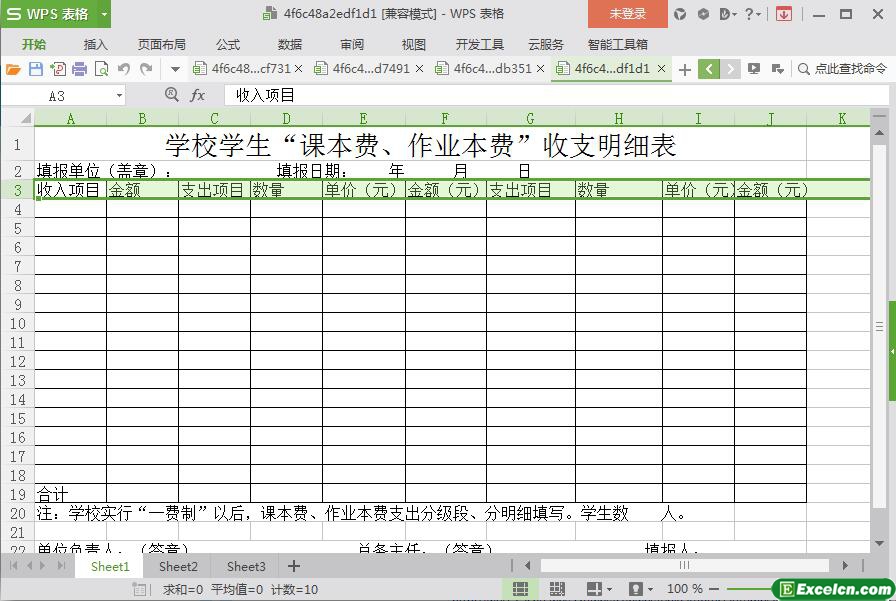This screenshot has height=601, width=896.
Task: Click the Save icon in quick toolbar
Action: point(36,69)
